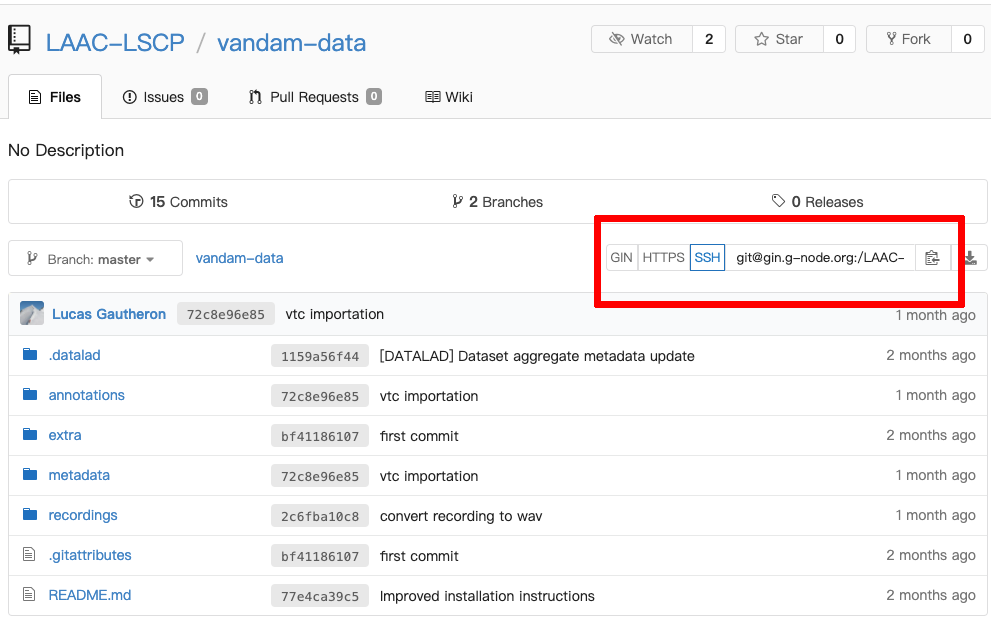Click the clone URL input field

(820, 257)
